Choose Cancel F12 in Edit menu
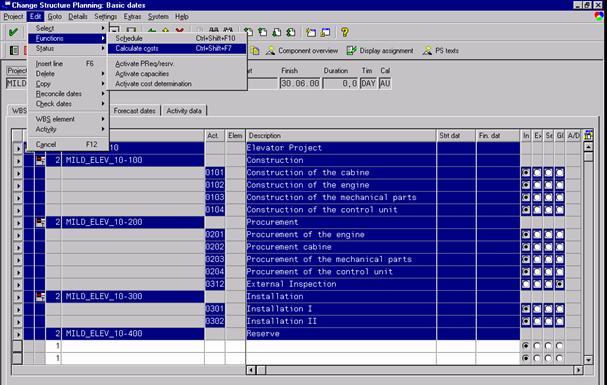Viewport: 607px width, 385px height. 68,144
